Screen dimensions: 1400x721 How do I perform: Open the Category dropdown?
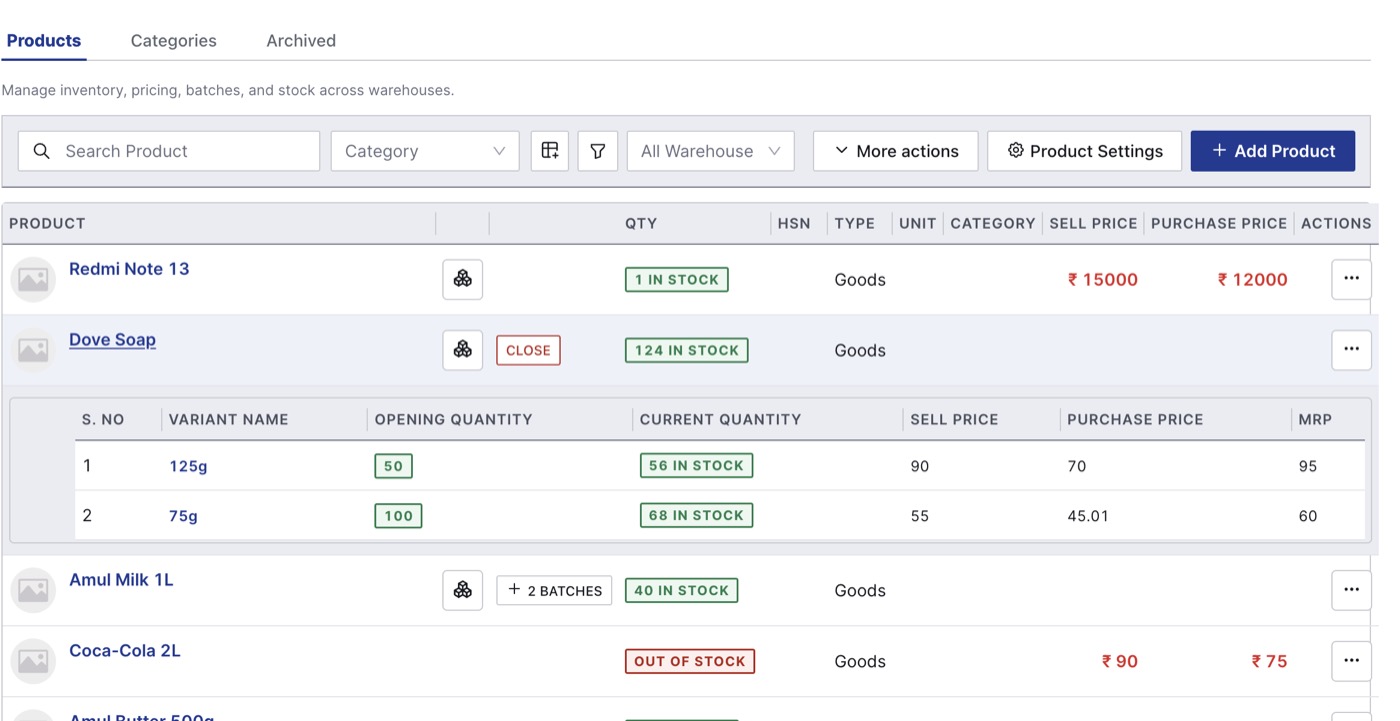pyautogui.click(x=425, y=151)
